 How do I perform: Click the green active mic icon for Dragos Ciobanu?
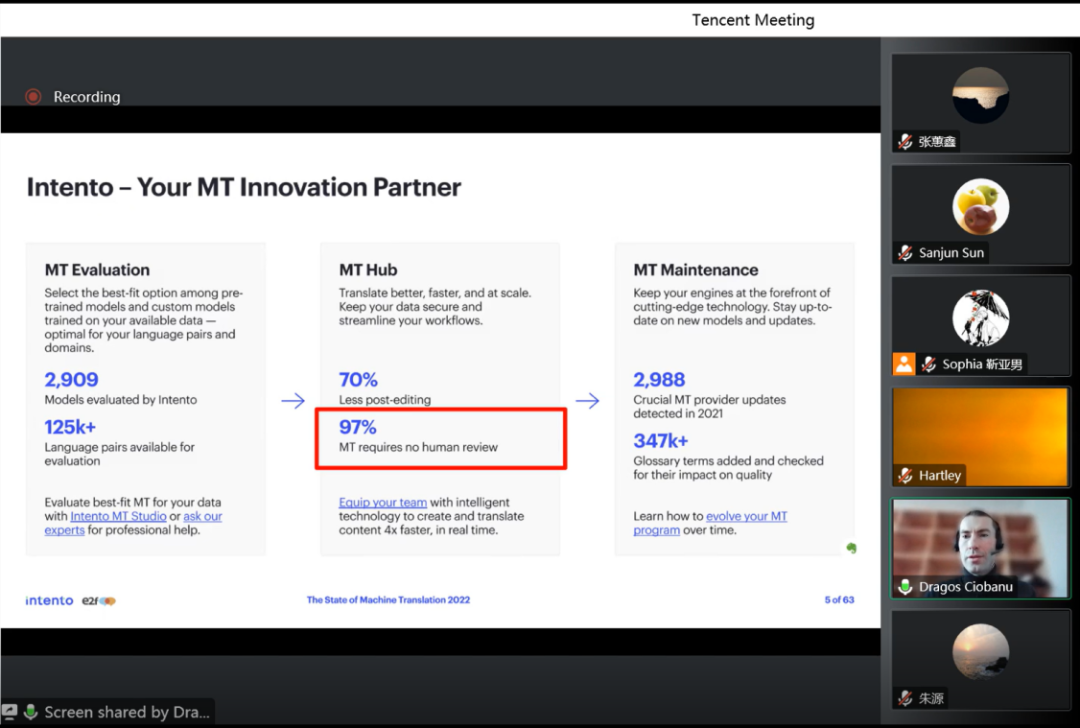click(x=905, y=587)
